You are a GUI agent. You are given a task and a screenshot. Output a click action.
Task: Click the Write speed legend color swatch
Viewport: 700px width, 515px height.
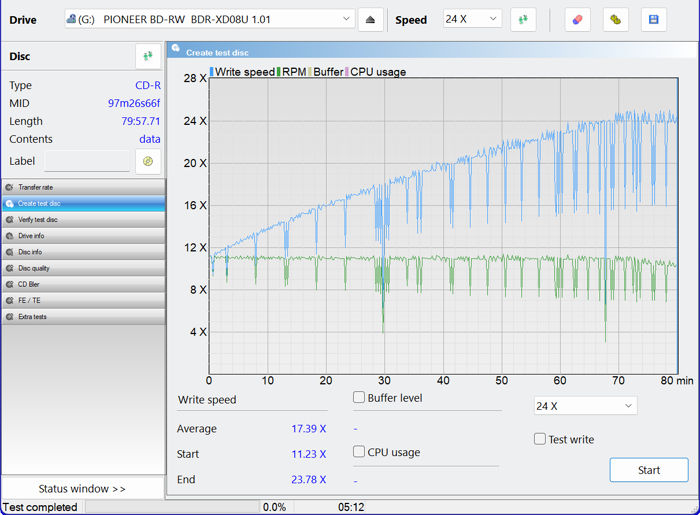pos(212,72)
